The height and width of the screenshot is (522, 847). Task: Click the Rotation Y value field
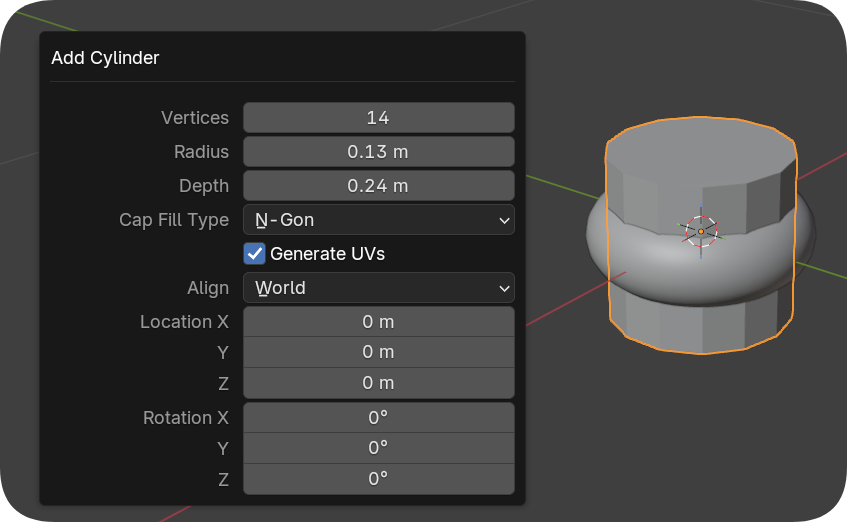[x=378, y=448]
